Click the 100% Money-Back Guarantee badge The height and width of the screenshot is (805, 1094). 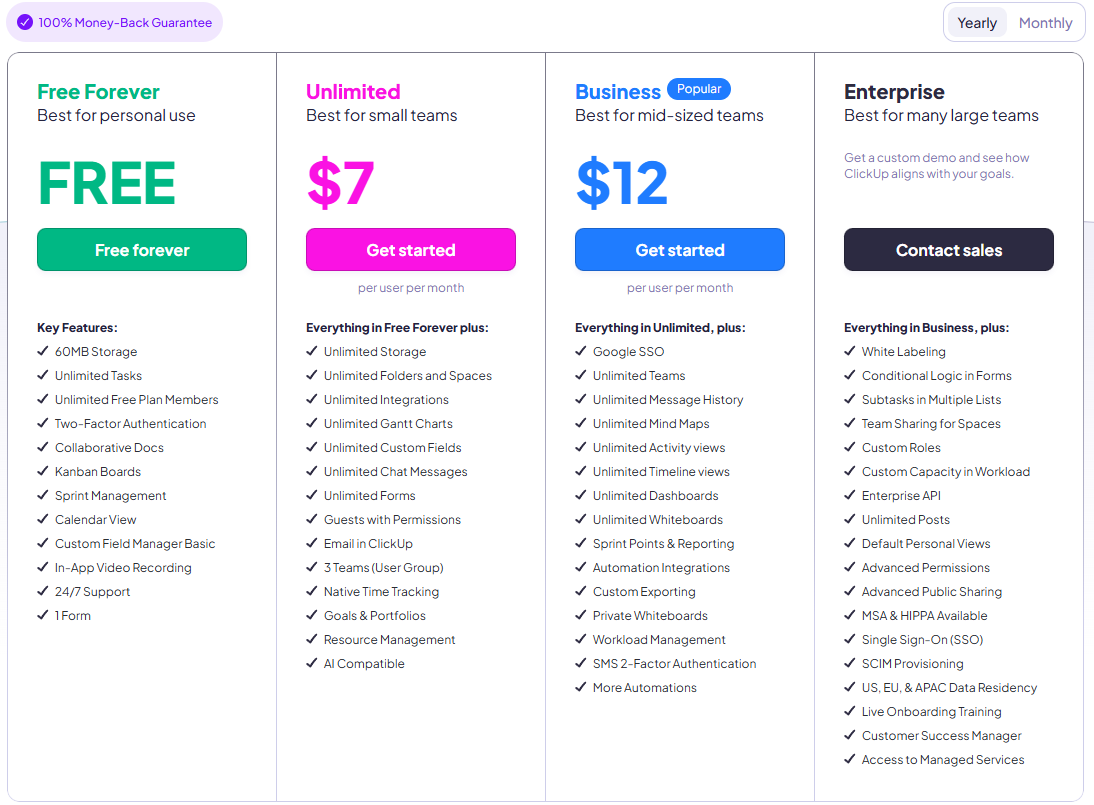113,21
